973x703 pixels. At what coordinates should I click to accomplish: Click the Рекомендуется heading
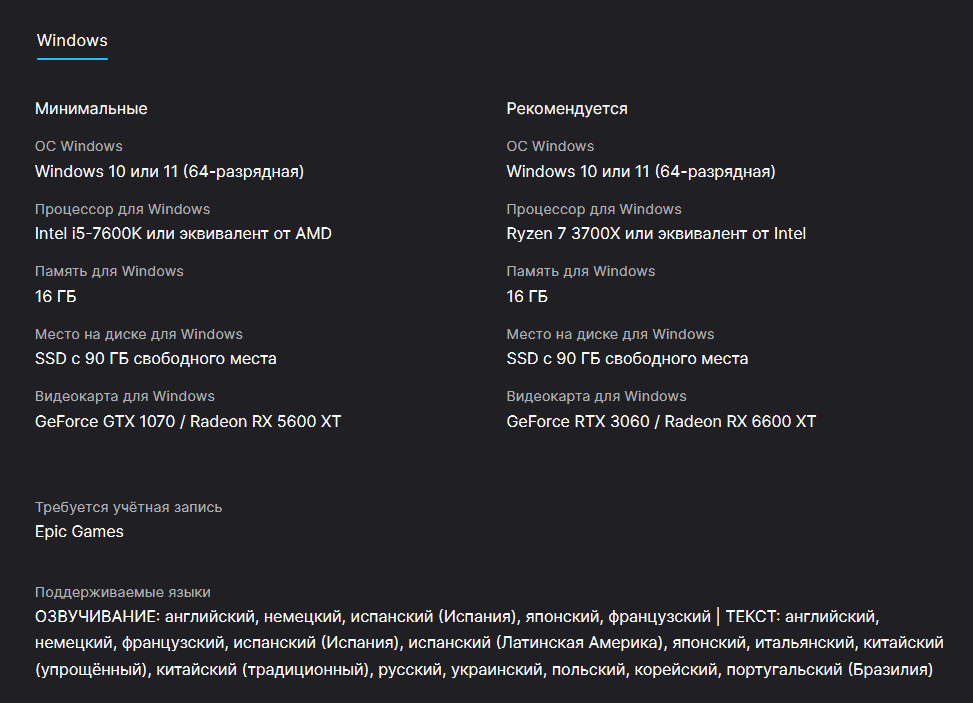coord(567,108)
